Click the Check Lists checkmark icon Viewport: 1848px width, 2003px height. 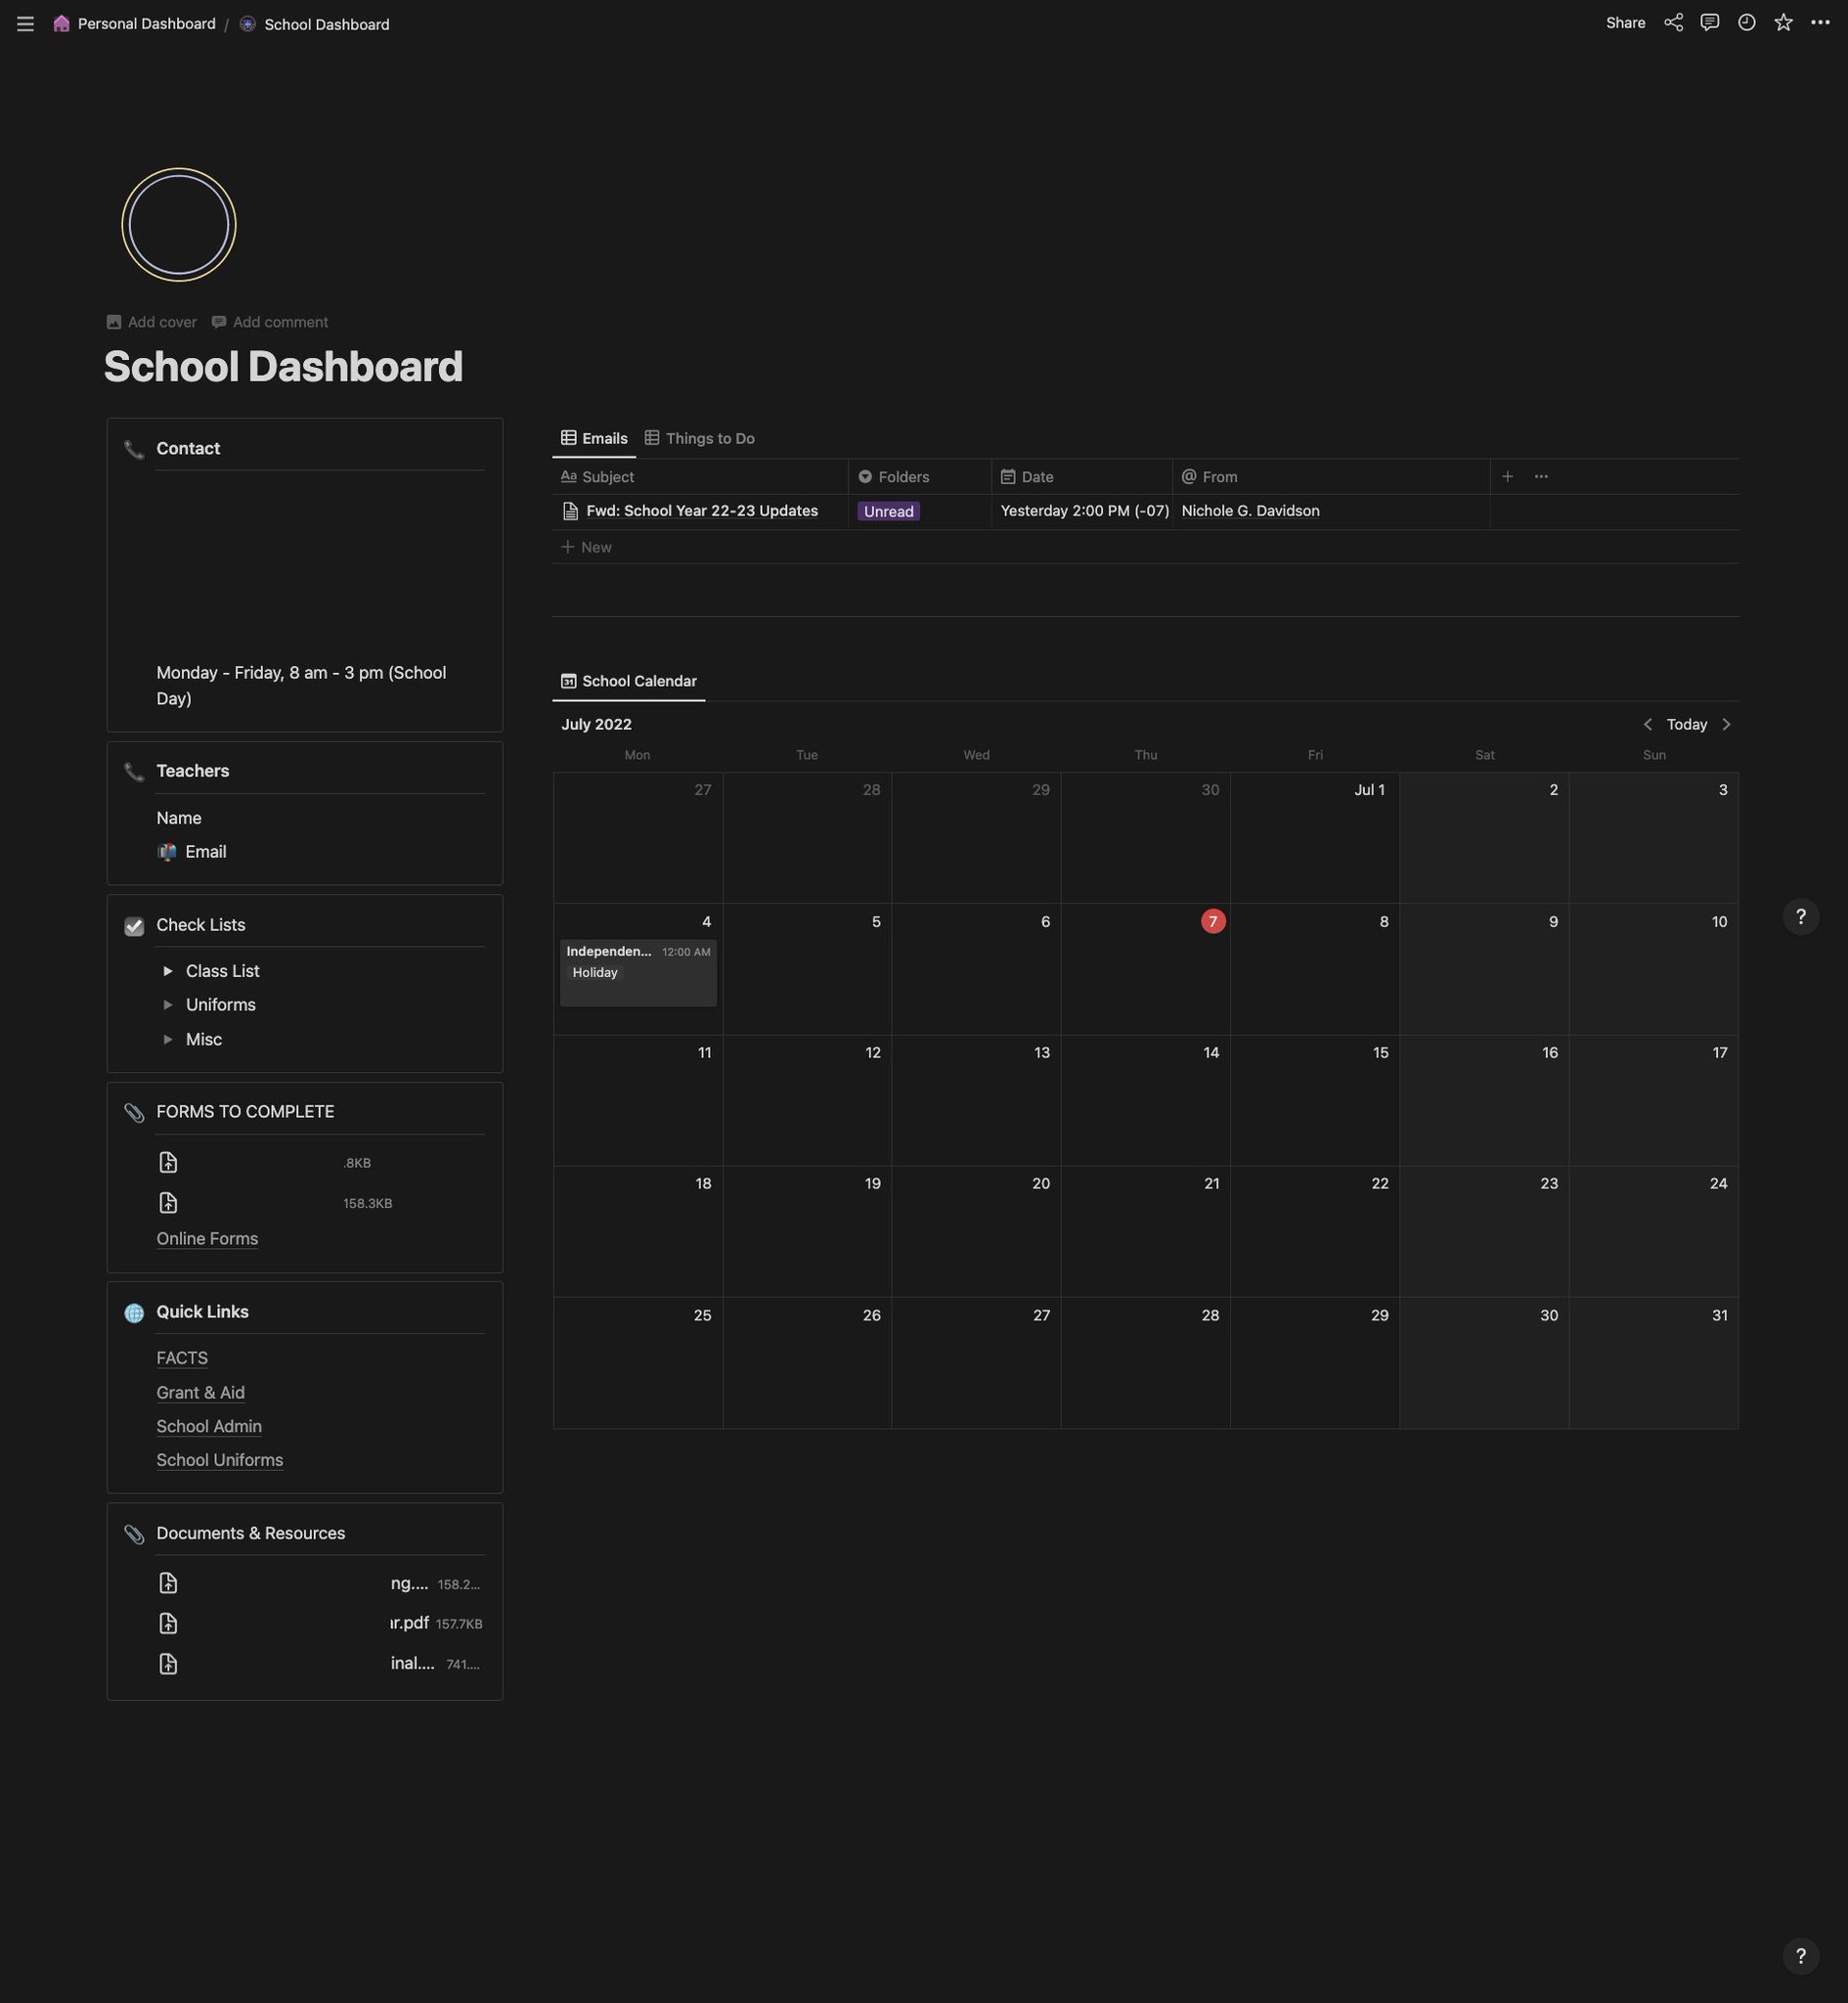point(134,926)
